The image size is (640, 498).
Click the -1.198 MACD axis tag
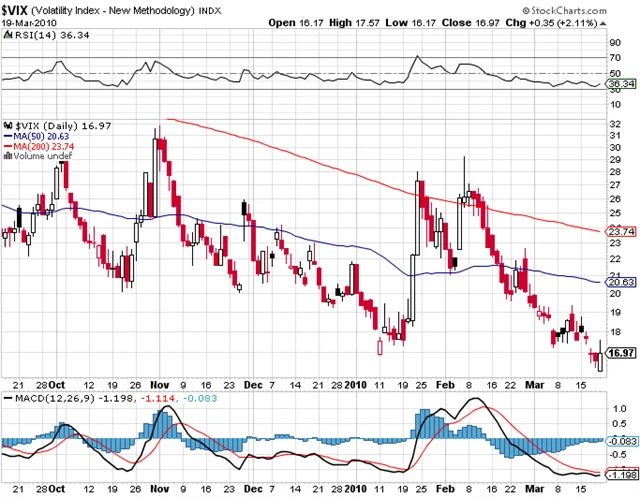(621, 475)
